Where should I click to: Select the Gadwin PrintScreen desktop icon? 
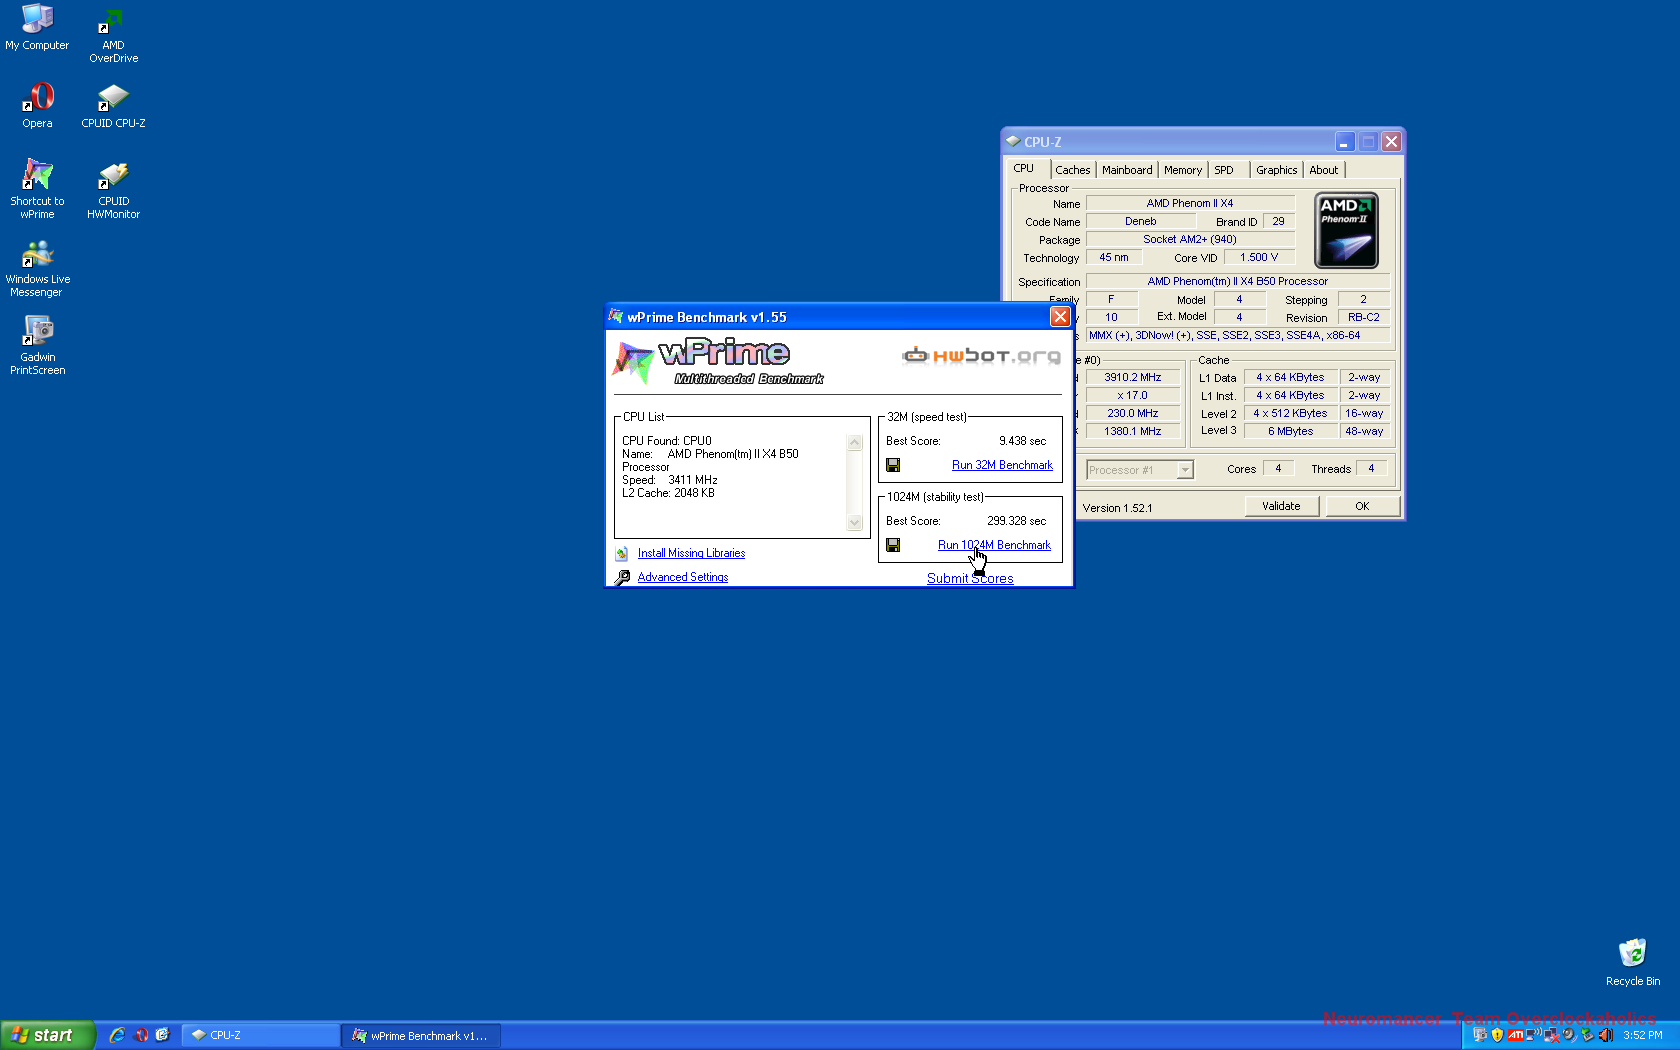37,345
